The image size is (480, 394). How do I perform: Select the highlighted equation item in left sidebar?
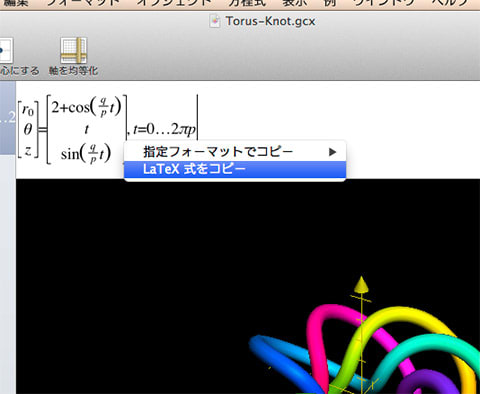point(8,118)
